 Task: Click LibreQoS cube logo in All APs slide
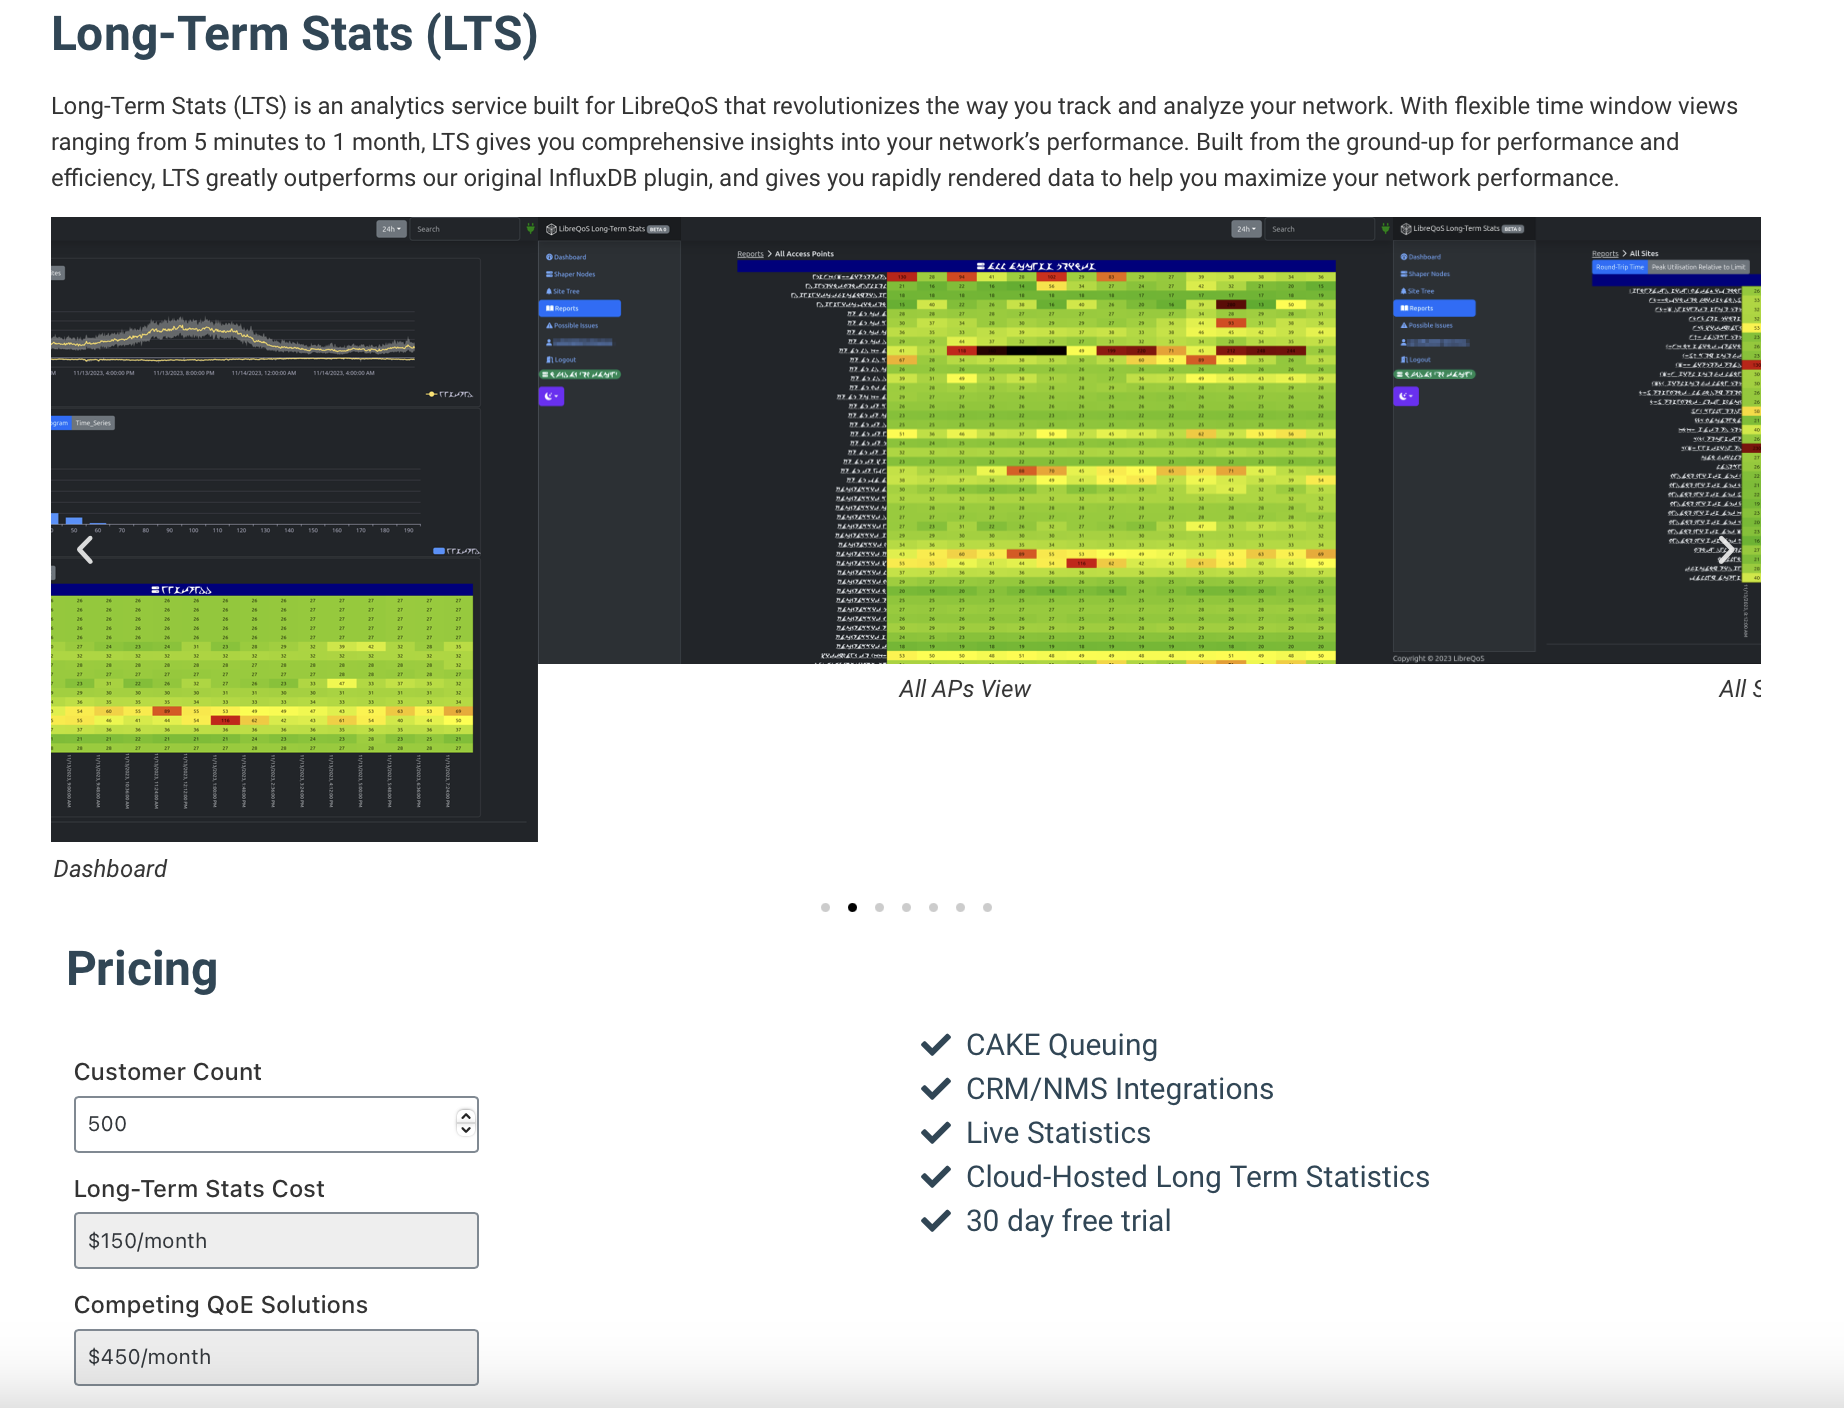click(551, 229)
